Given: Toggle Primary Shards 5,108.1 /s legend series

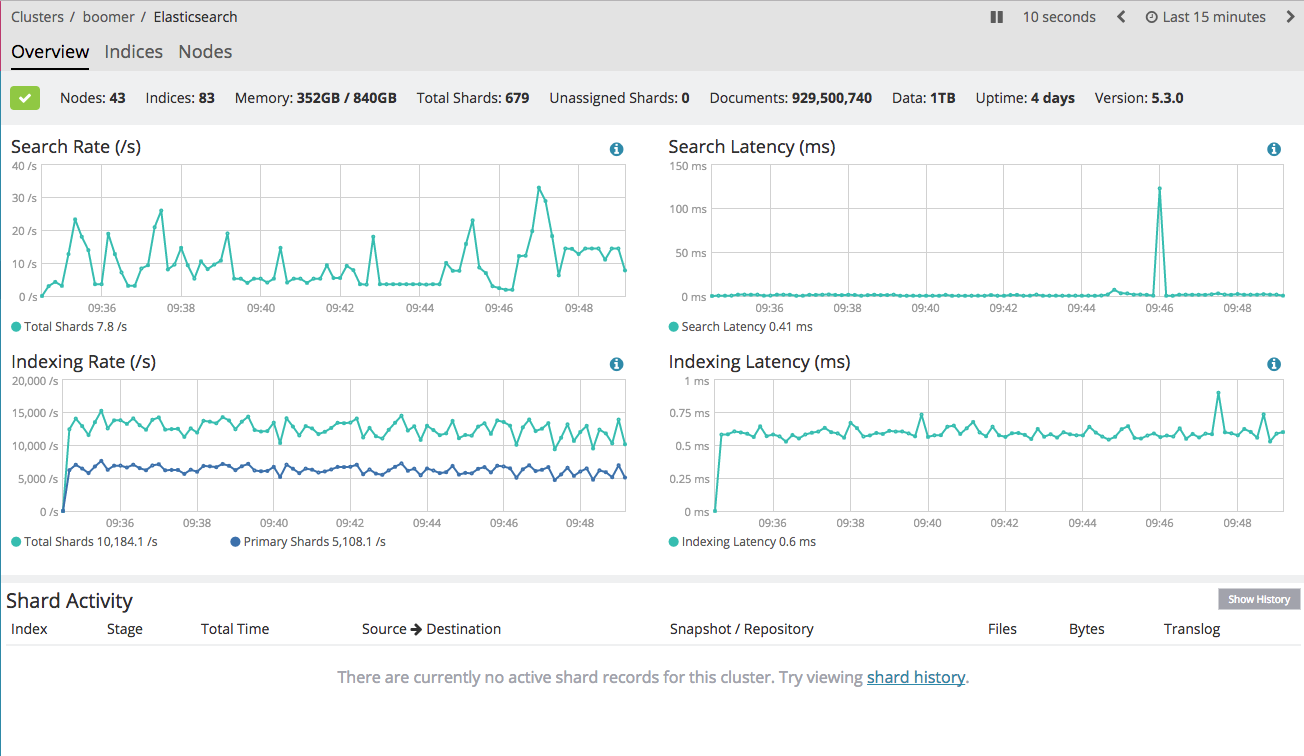Looking at the screenshot, I should coord(308,541).
